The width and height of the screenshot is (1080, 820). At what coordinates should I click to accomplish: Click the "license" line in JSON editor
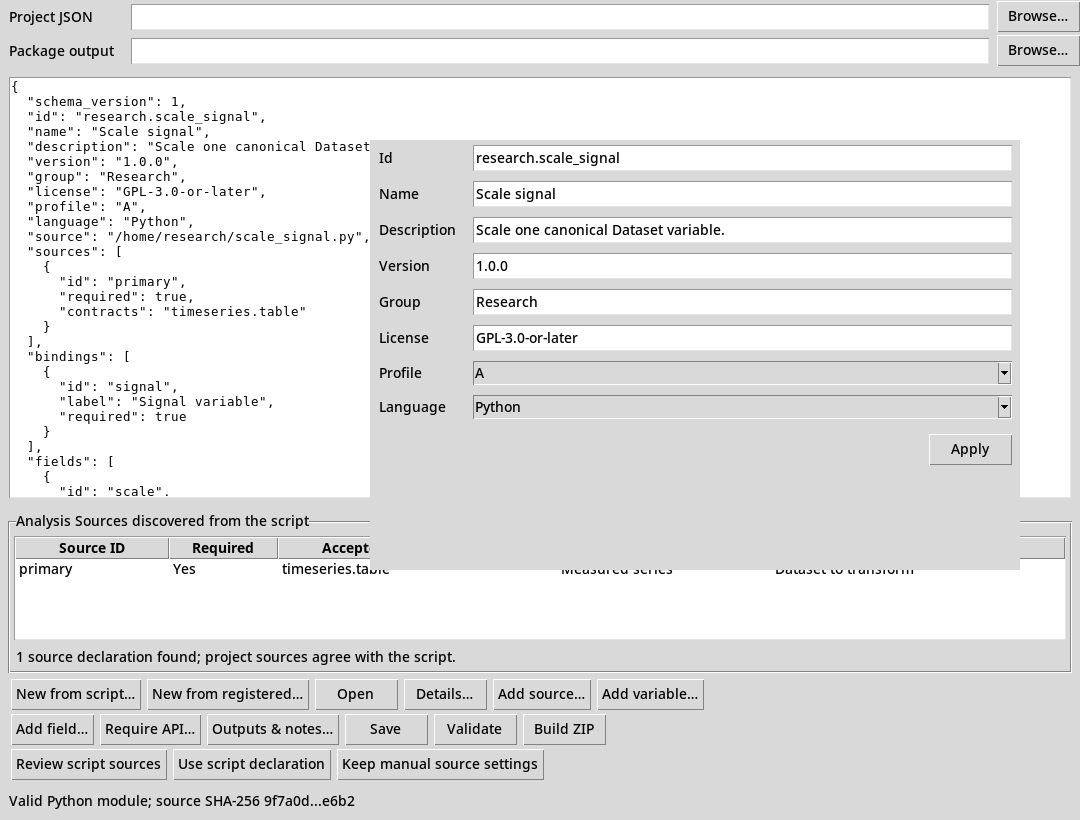coord(146,191)
